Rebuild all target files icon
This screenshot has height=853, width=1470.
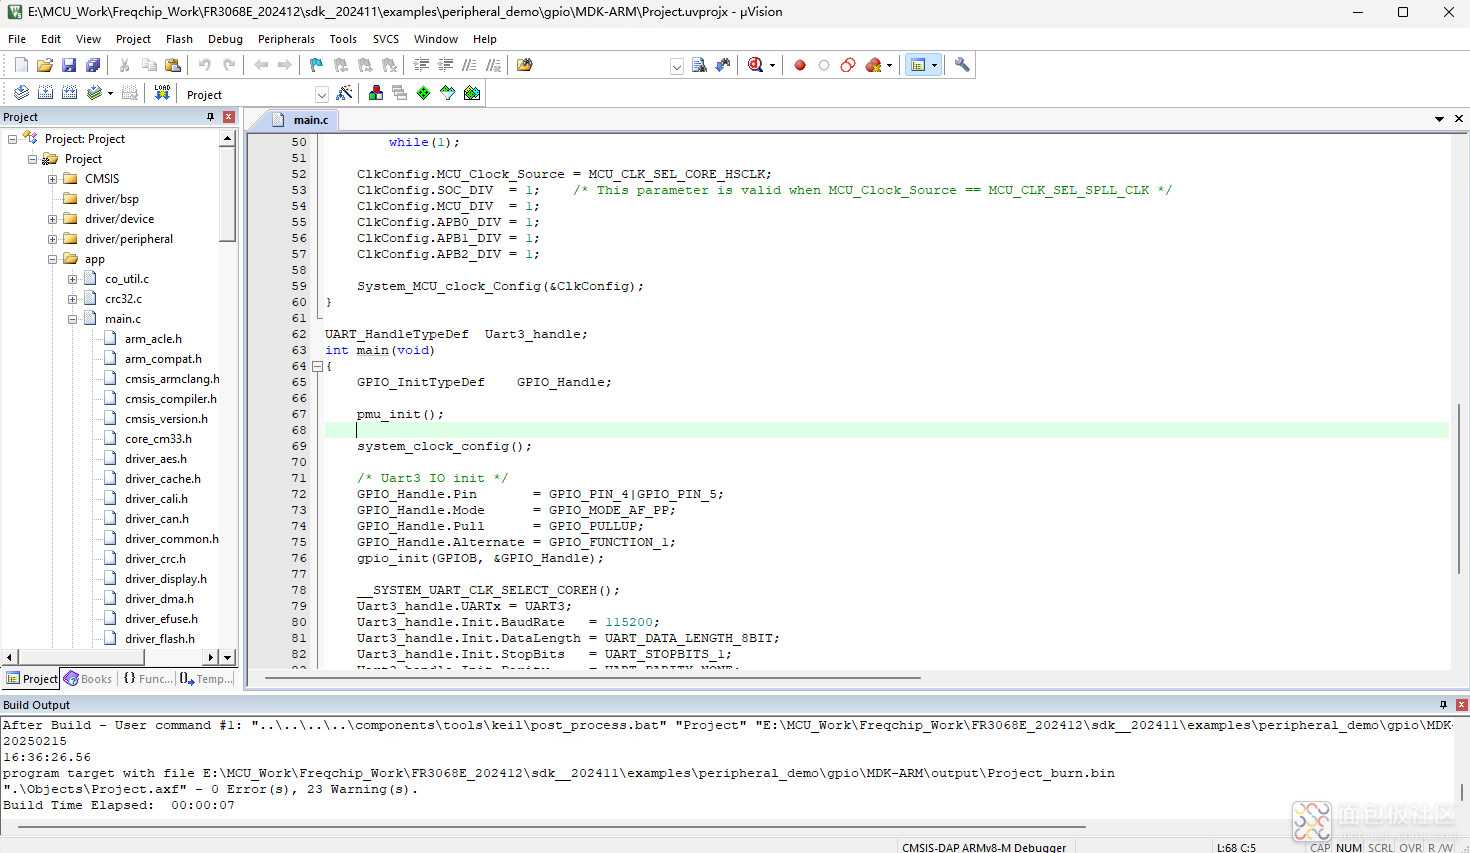(x=69, y=93)
